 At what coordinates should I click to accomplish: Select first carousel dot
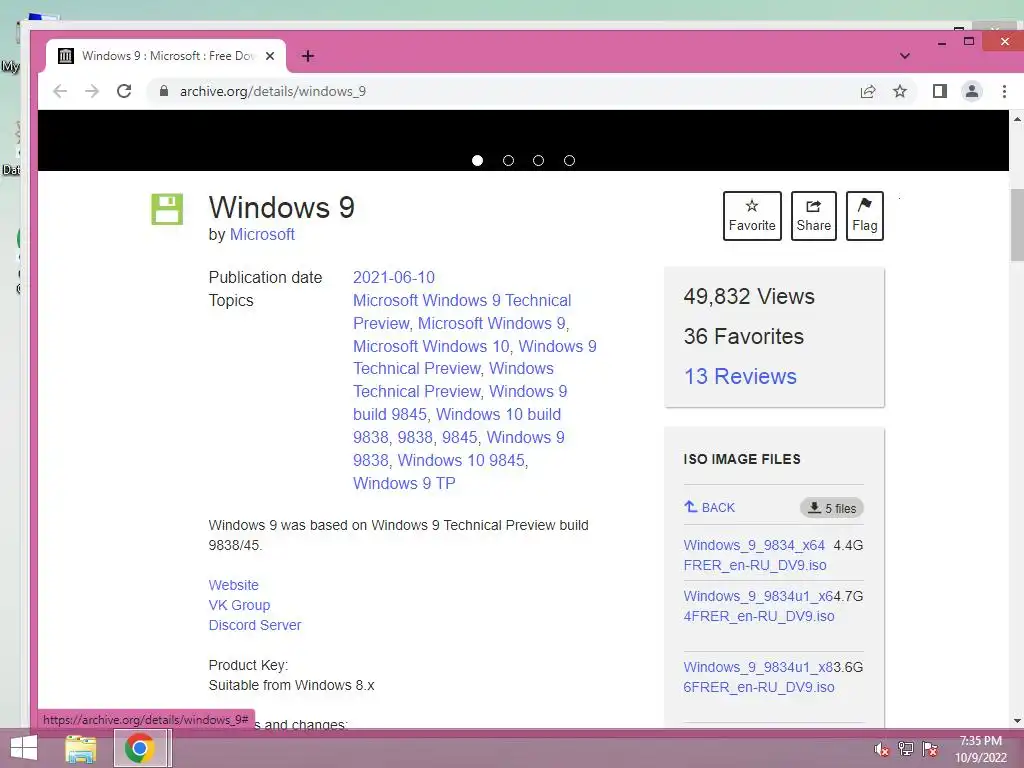click(477, 161)
